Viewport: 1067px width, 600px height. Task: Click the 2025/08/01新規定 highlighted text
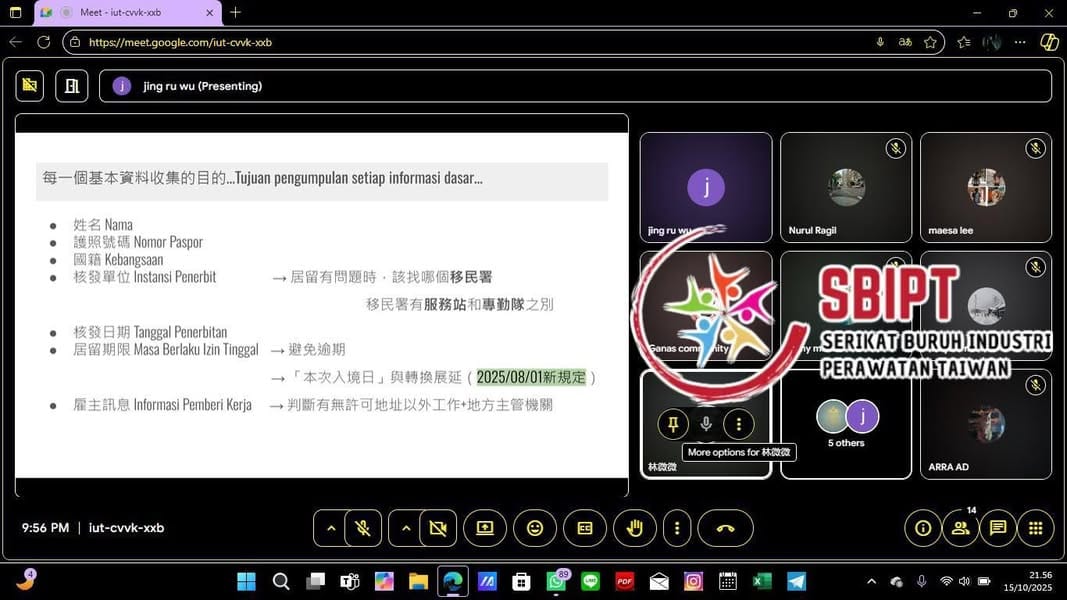point(531,377)
